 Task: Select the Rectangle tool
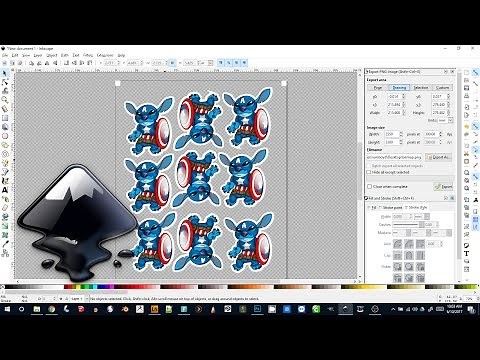(5, 118)
